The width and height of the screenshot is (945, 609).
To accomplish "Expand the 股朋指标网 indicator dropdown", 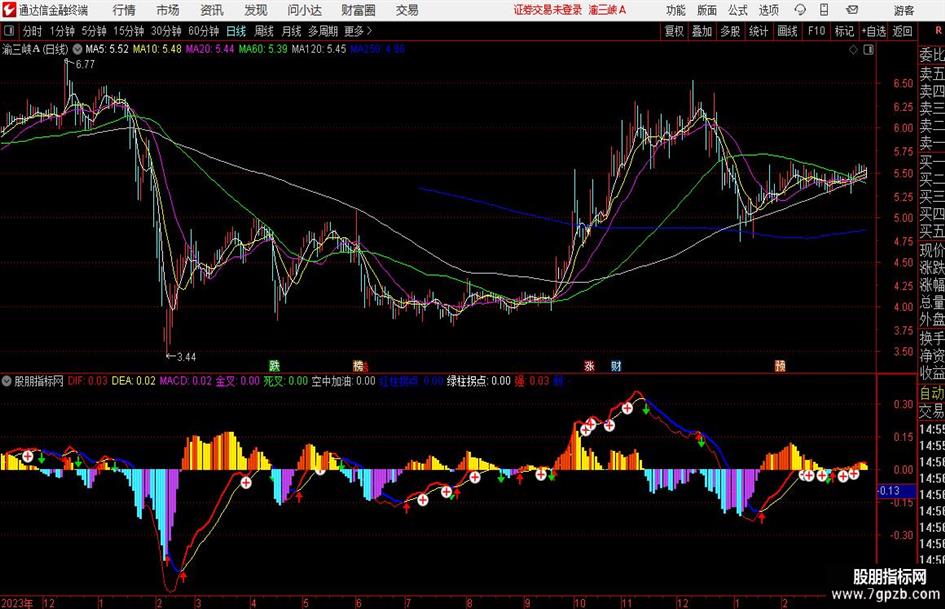I will (x=7, y=381).
